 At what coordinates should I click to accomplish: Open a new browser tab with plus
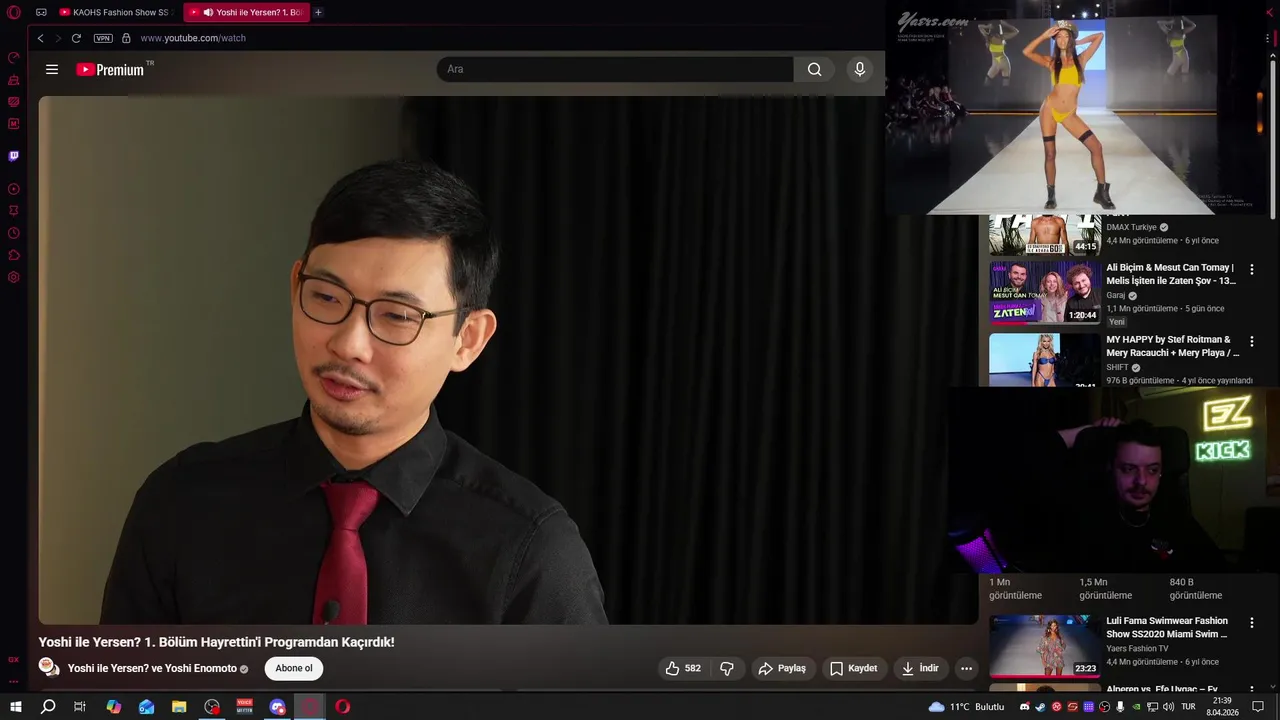click(x=318, y=12)
